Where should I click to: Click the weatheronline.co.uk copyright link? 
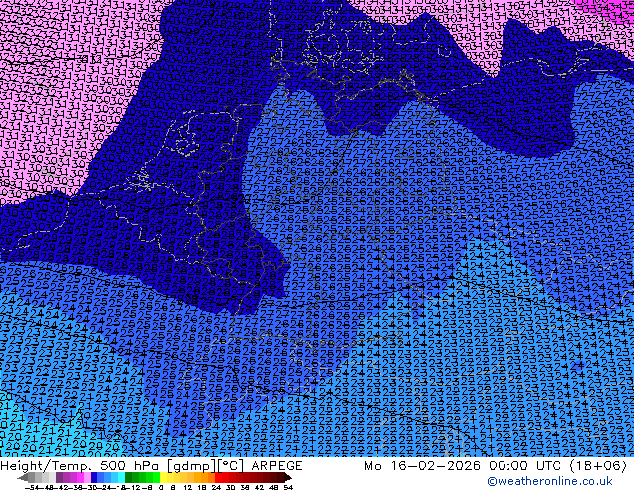(x=550, y=481)
